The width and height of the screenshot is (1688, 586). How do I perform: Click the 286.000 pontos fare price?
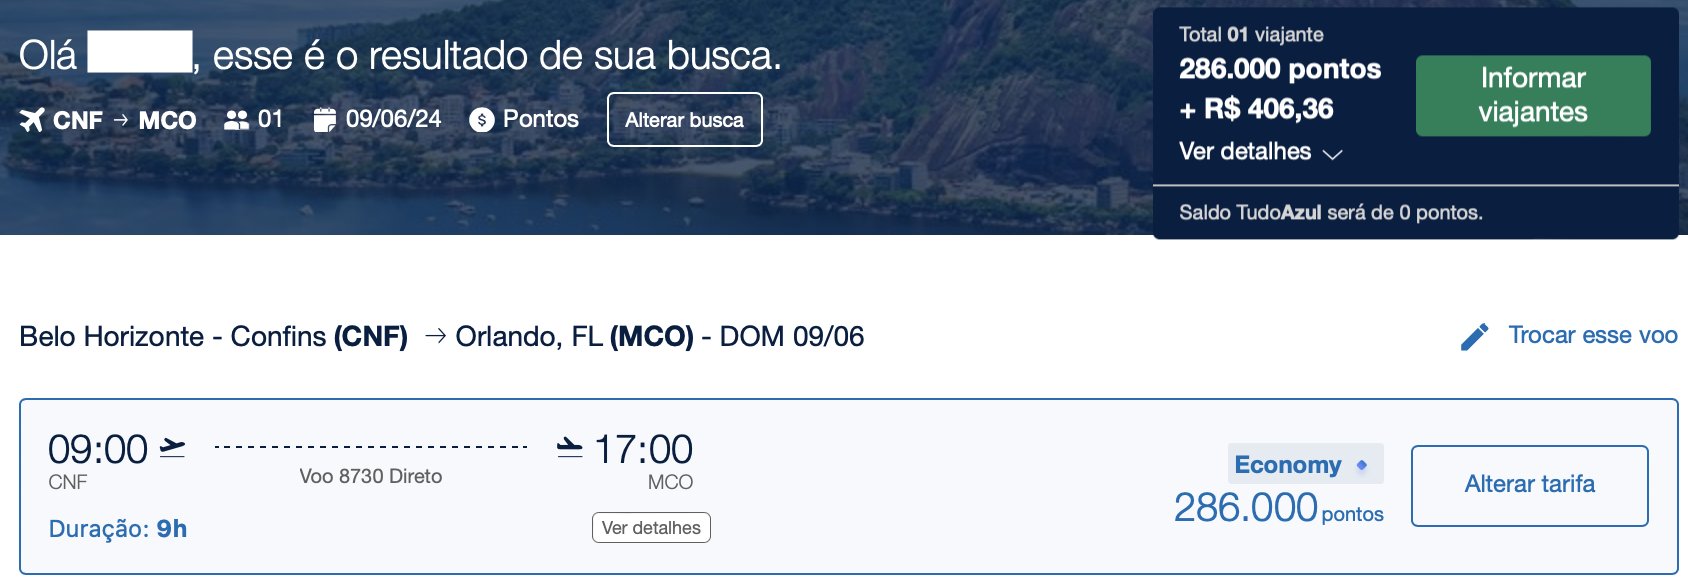[x=1279, y=508]
